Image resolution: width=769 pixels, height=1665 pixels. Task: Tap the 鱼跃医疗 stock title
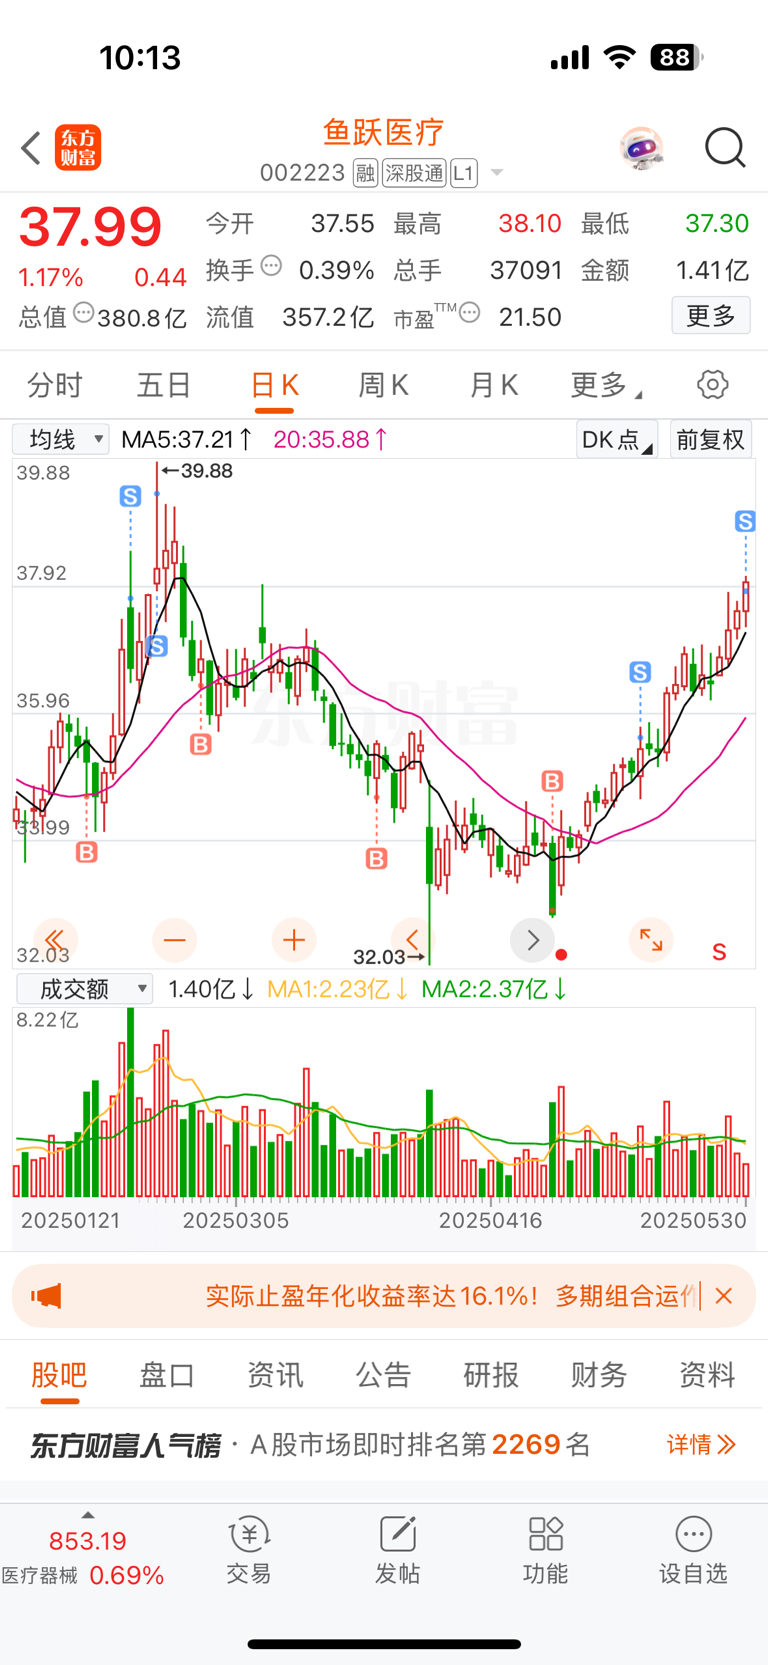pyautogui.click(x=383, y=131)
